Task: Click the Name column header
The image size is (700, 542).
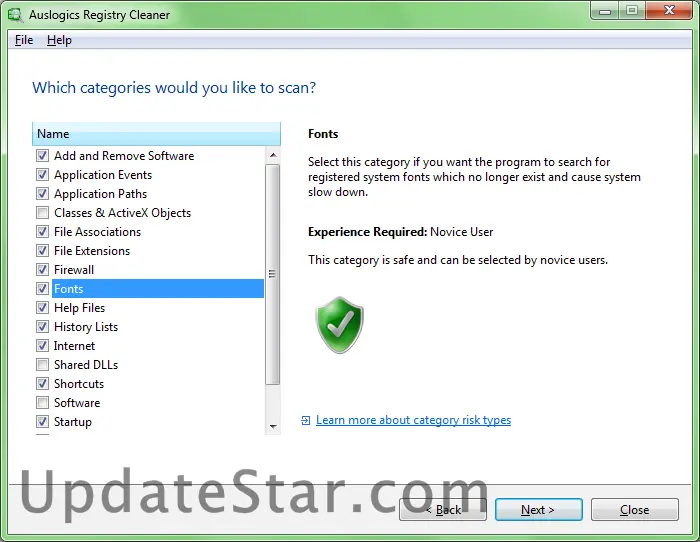Action: [x=156, y=134]
